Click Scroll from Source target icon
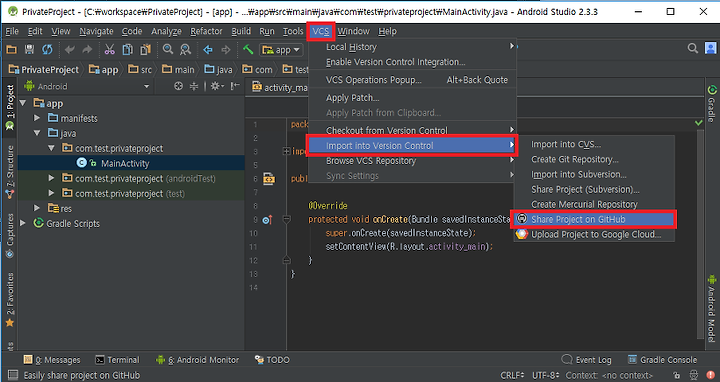 [x=179, y=86]
